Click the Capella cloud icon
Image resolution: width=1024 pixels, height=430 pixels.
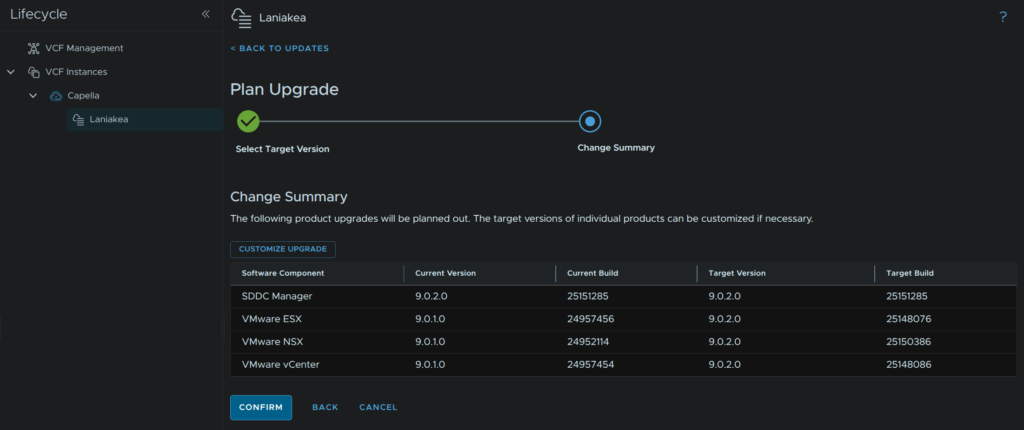pos(56,96)
